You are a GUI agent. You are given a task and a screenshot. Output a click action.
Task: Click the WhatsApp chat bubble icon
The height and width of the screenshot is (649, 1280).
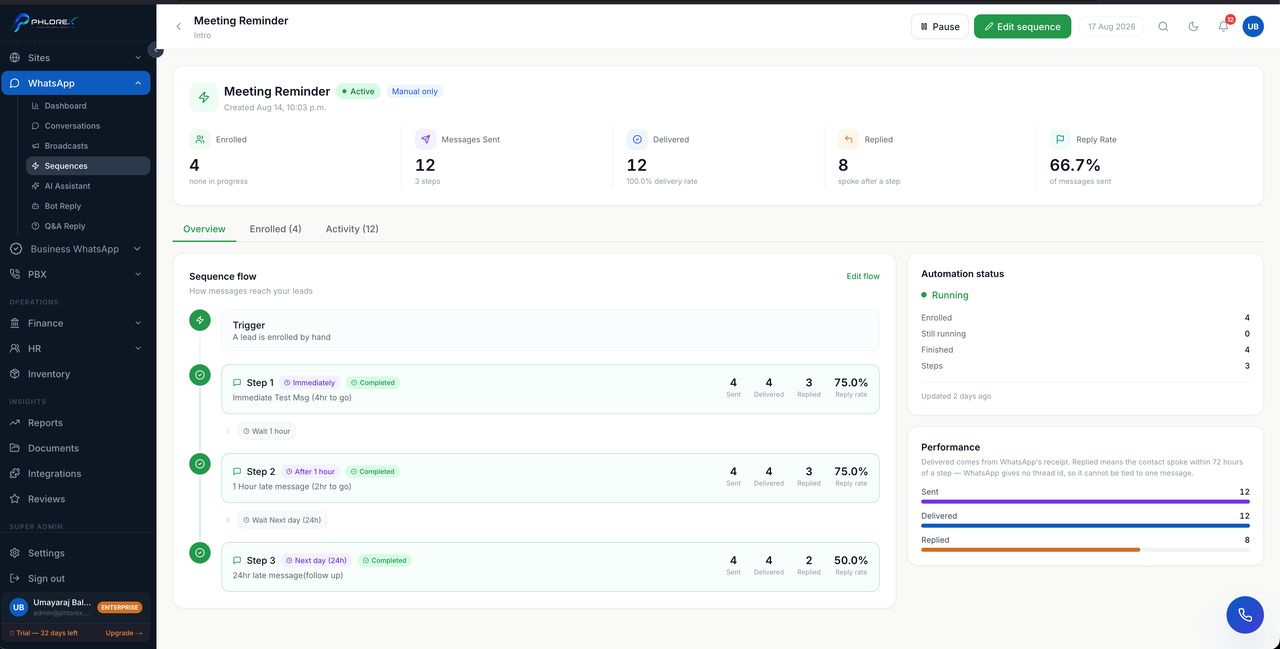(15, 83)
